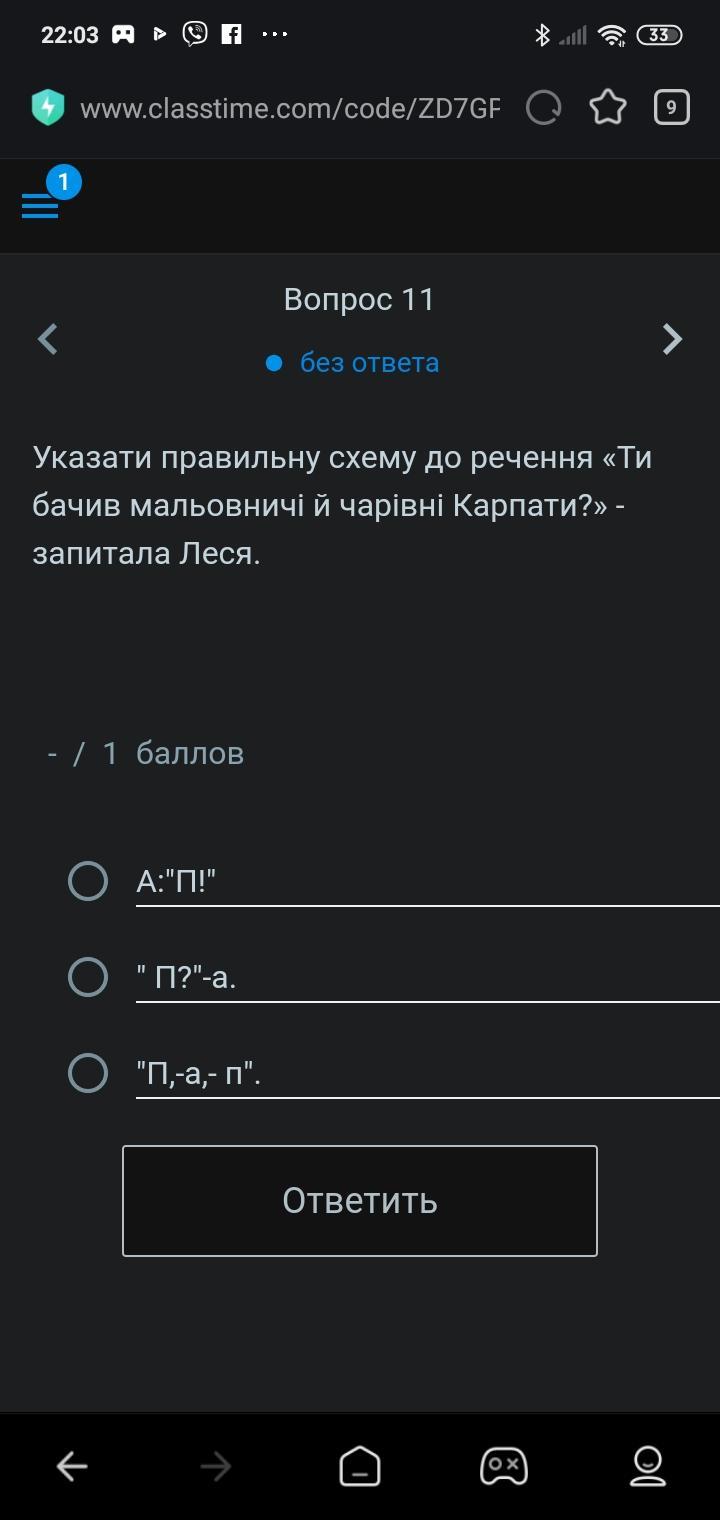720x1520 pixels.
Task: Select the radio button for "П,-а,- п".
Action: [88, 1073]
